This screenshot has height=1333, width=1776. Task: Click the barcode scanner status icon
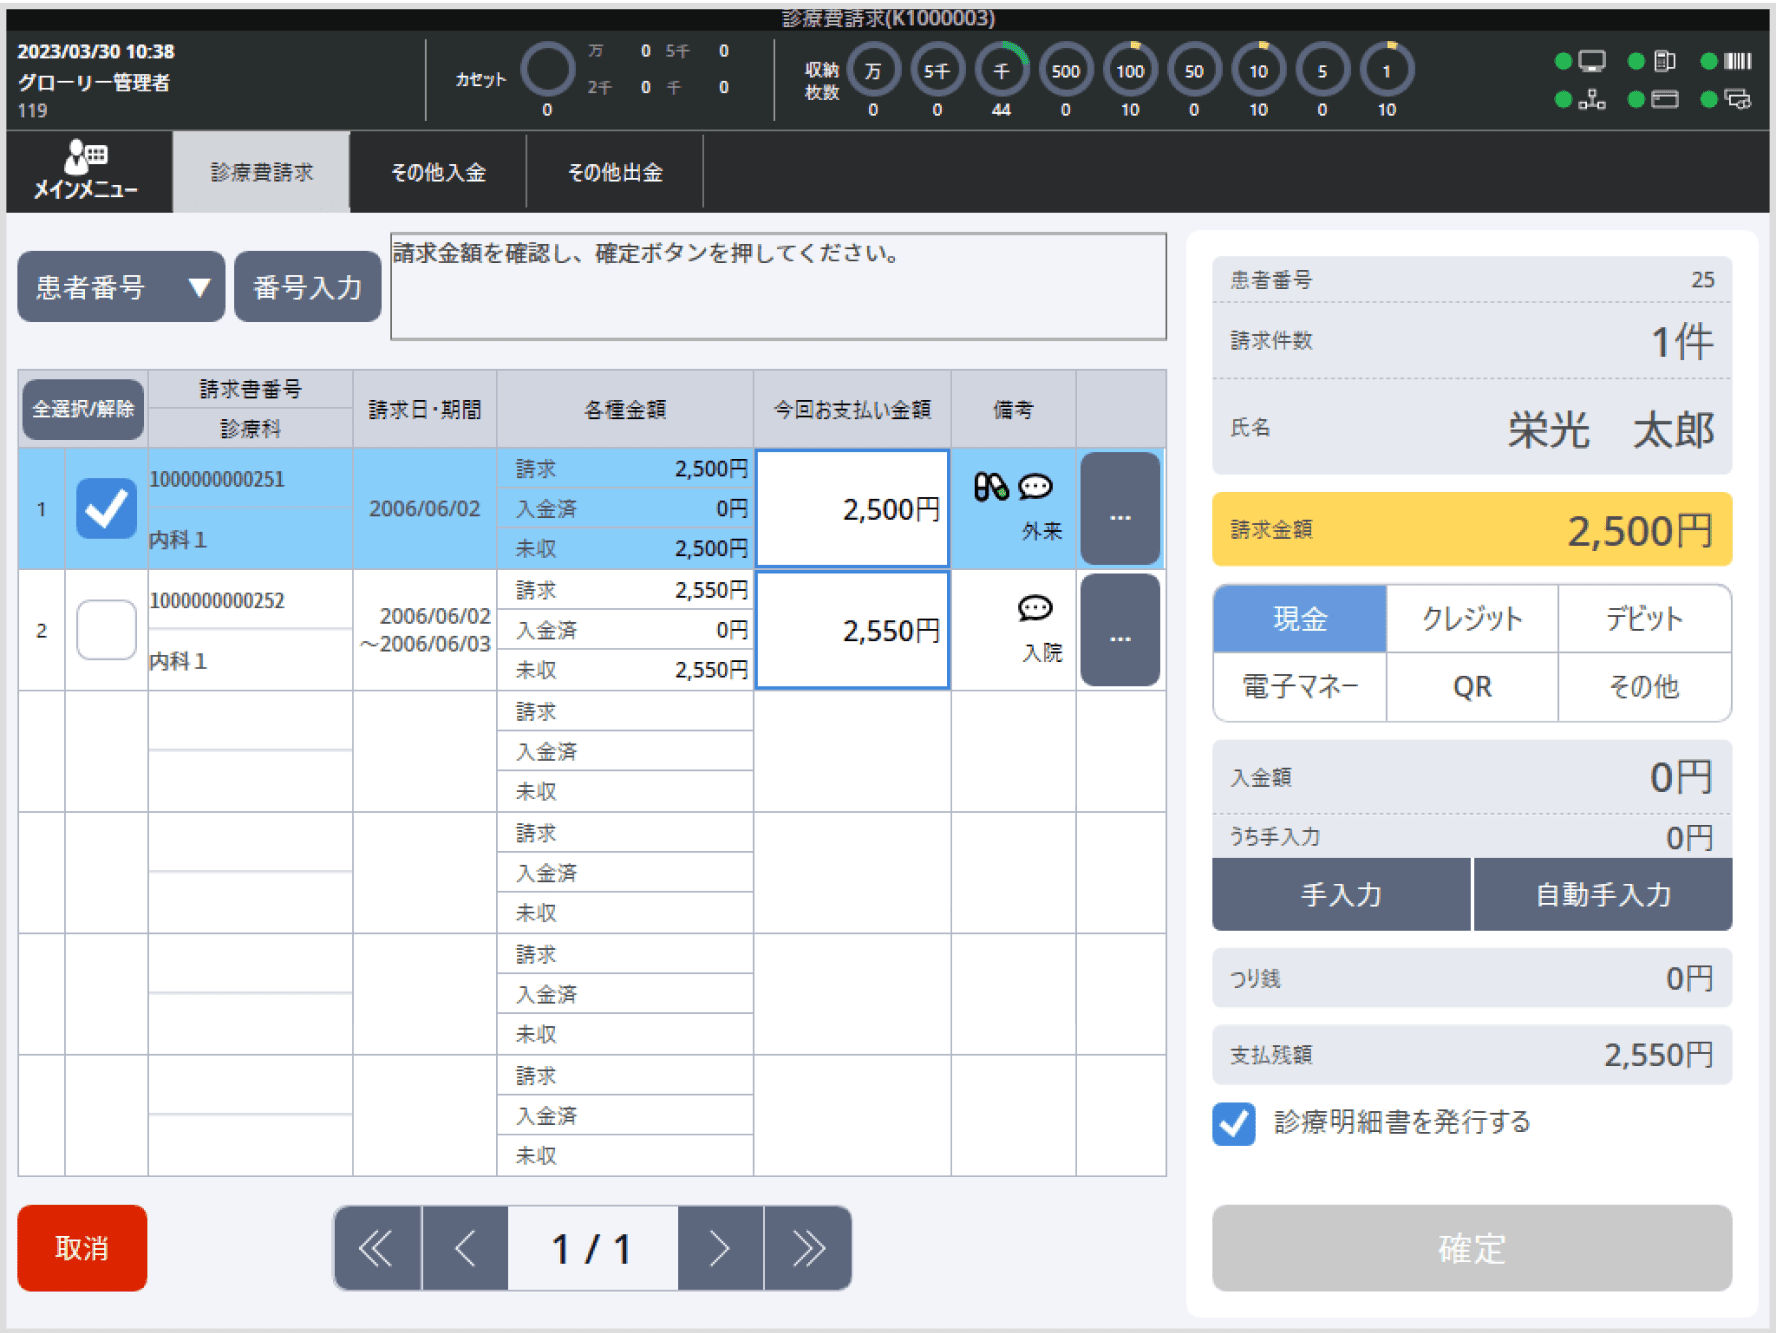point(1738,61)
